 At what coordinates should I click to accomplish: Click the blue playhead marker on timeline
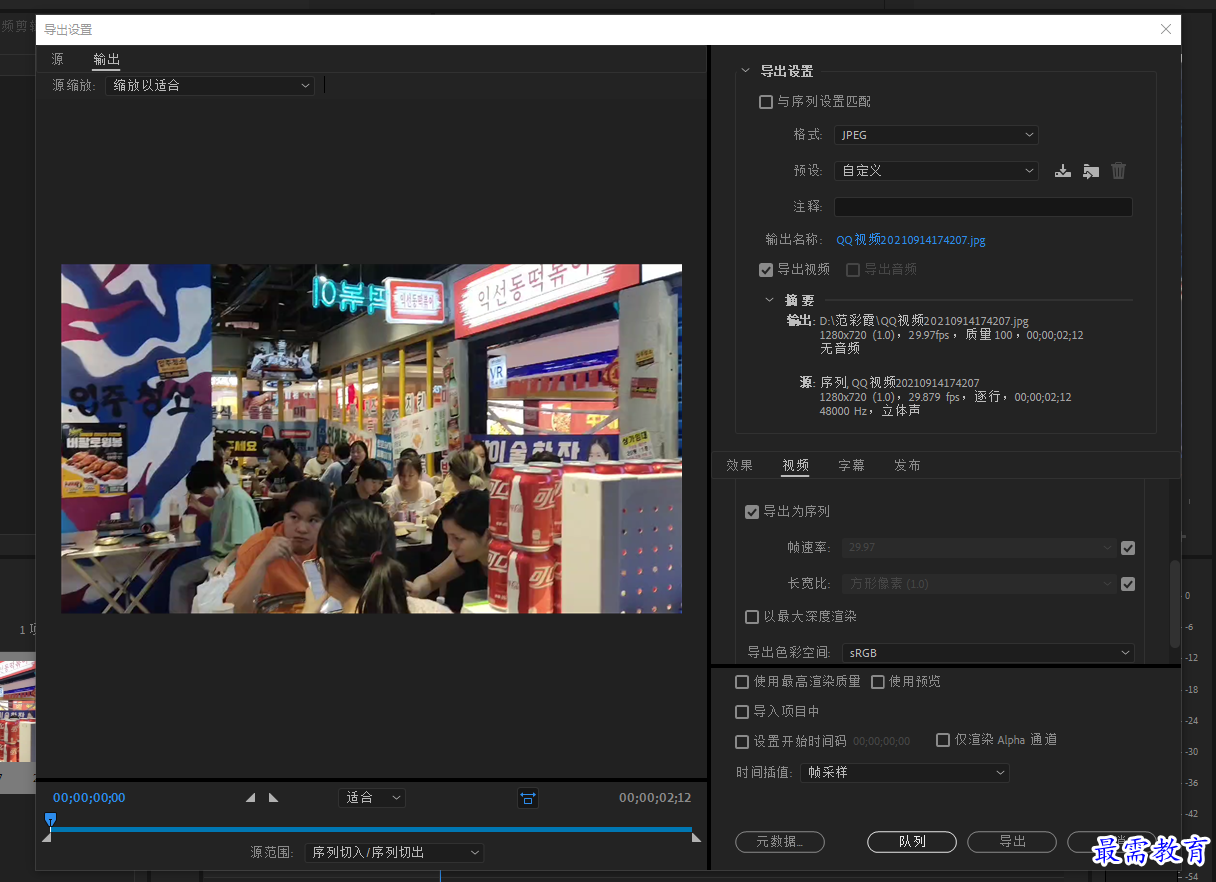(x=50, y=820)
